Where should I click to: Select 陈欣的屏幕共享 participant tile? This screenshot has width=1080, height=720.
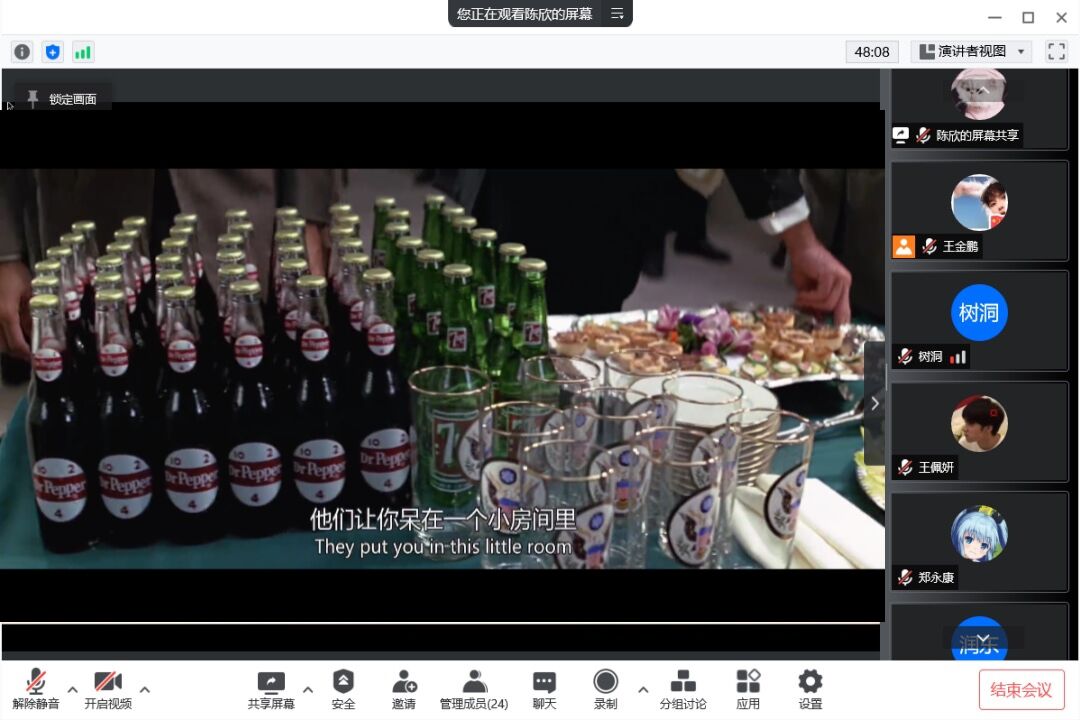pos(979,109)
